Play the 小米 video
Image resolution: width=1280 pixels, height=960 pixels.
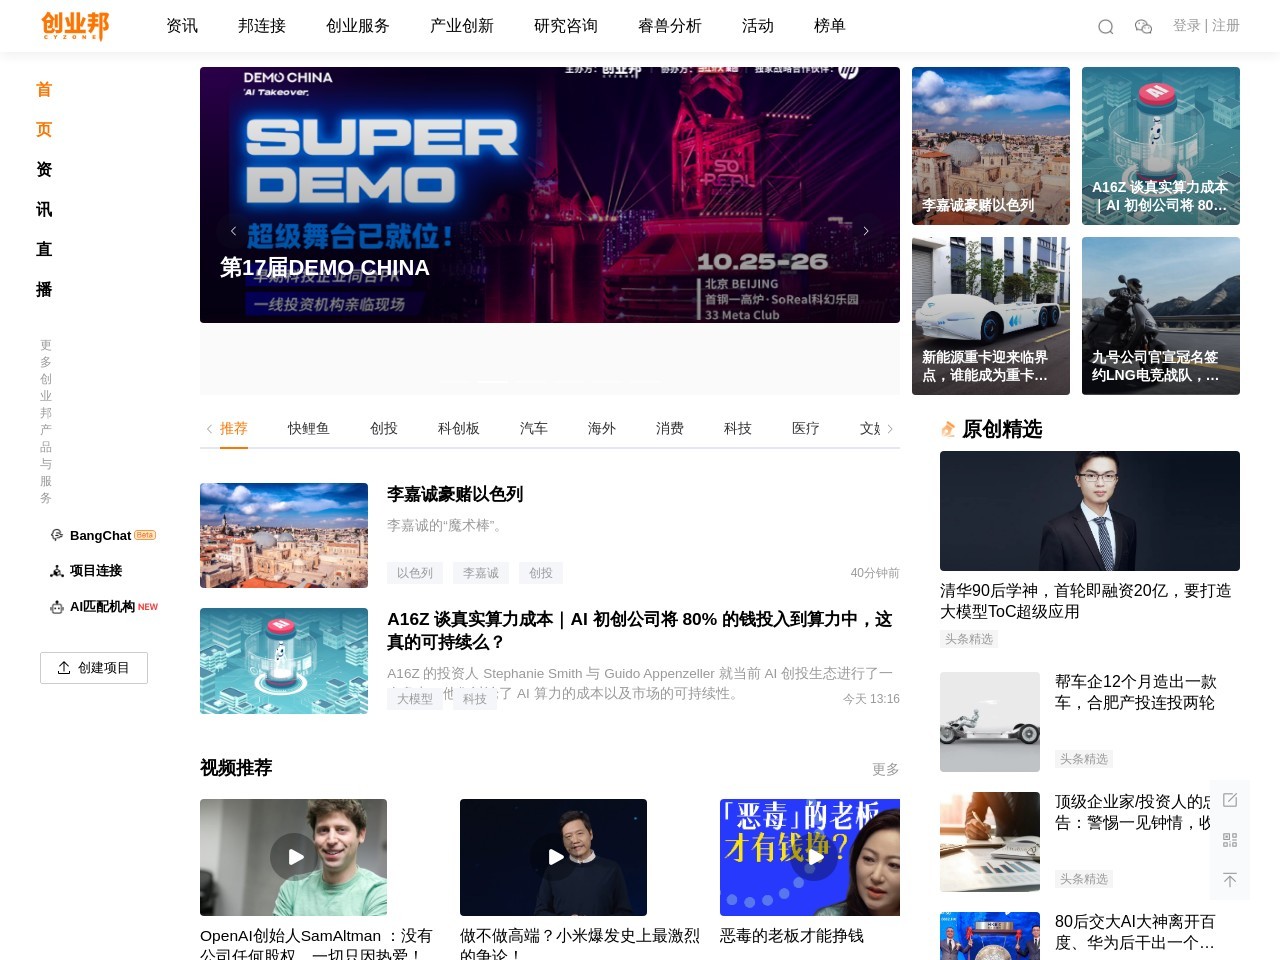[553, 857]
